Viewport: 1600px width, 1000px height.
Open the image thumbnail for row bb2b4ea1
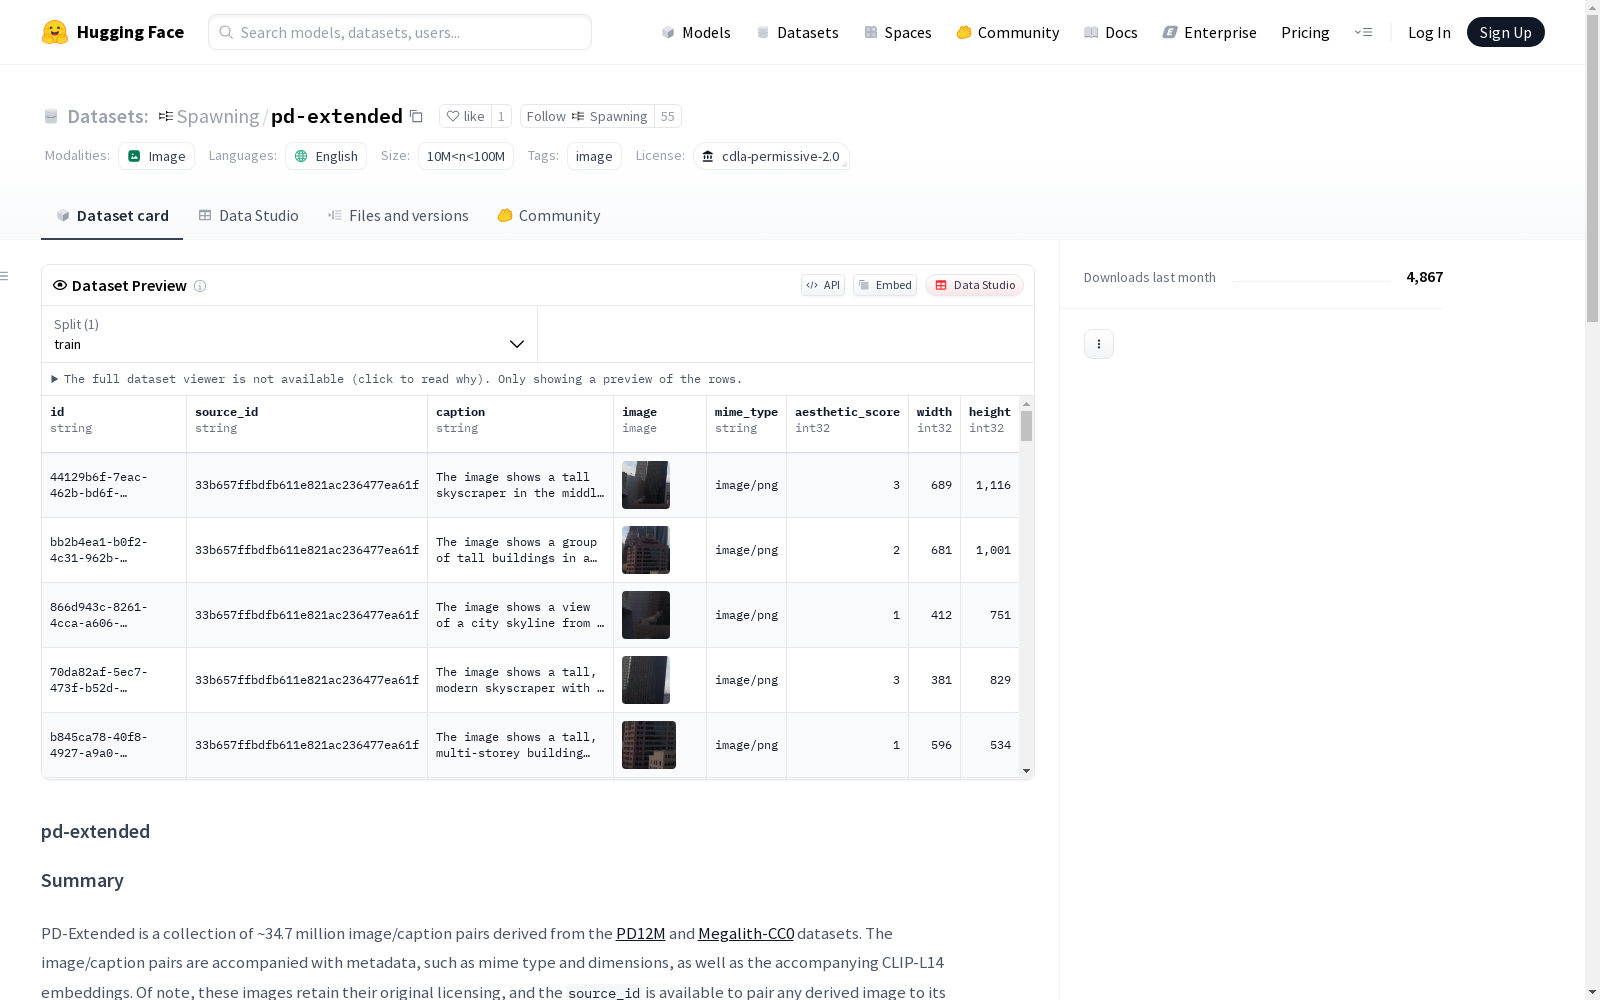click(646, 550)
